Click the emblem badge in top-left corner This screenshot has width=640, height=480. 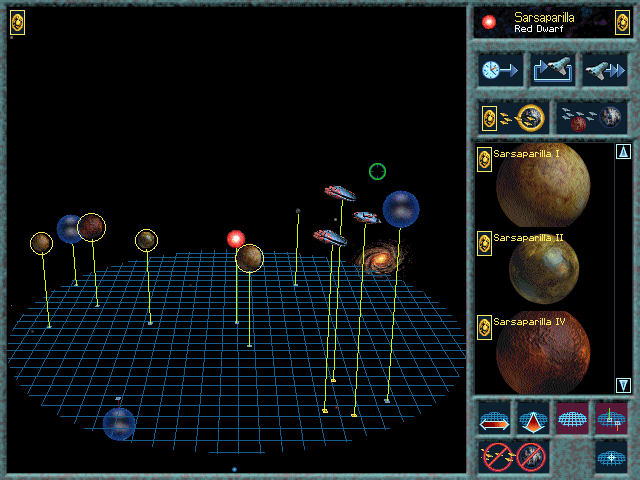[18, 23]
